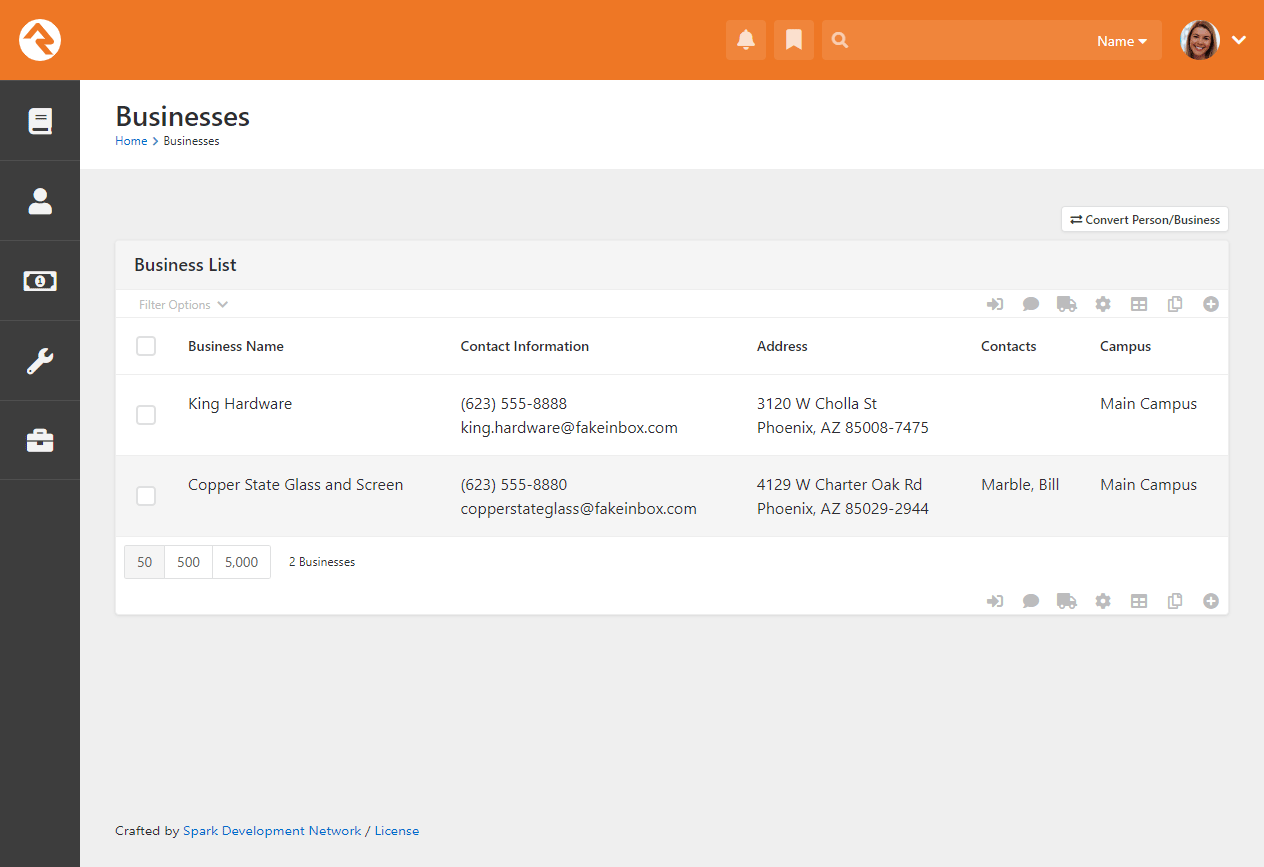
Task: Click top gear icon above grid
Action: 1103,304
